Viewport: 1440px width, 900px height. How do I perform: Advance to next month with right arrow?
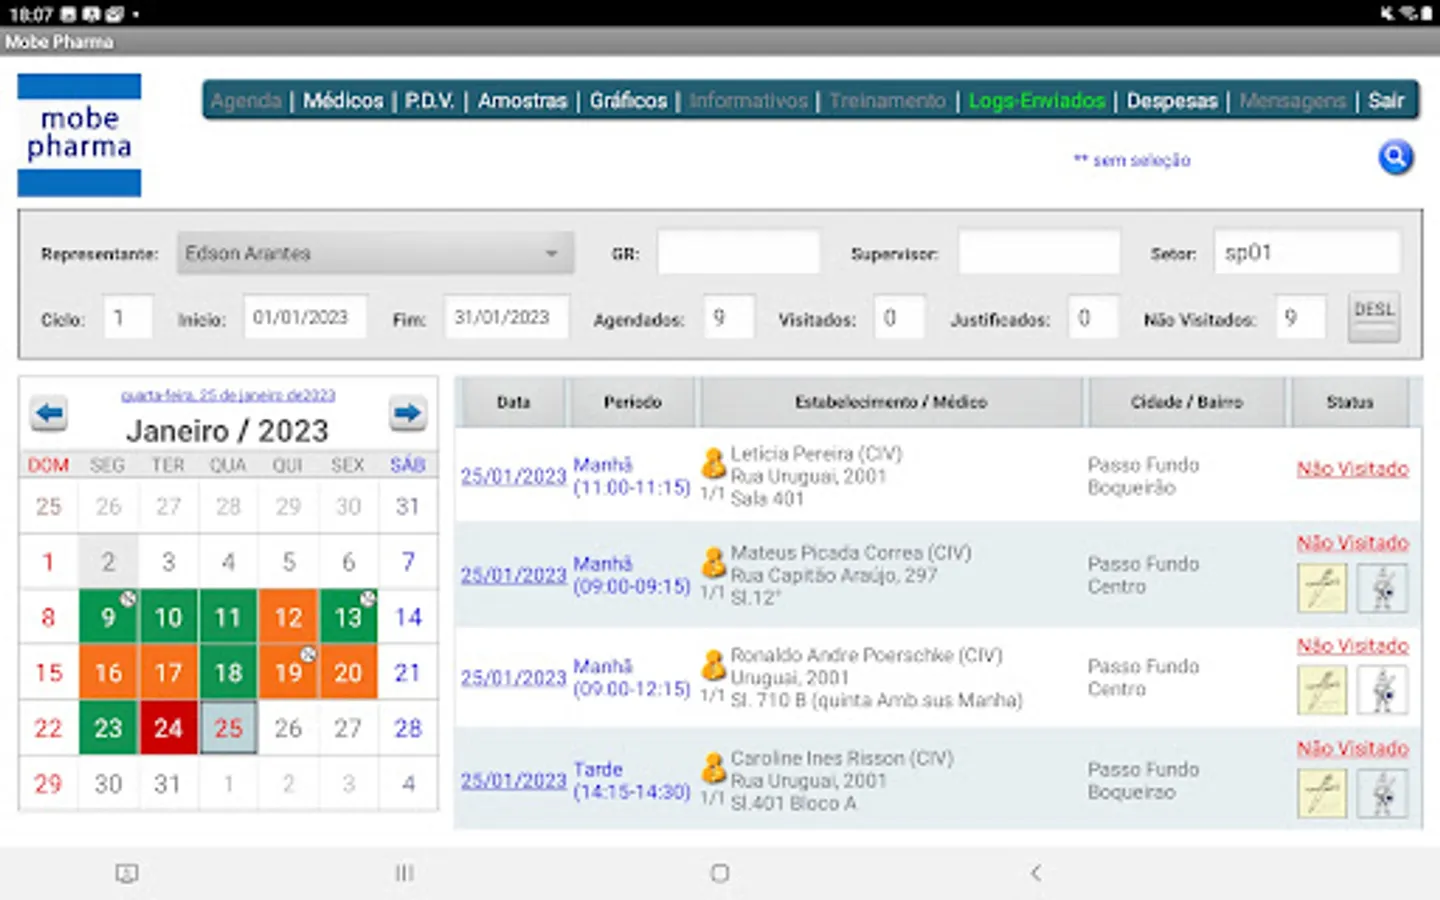pos(407,413)
